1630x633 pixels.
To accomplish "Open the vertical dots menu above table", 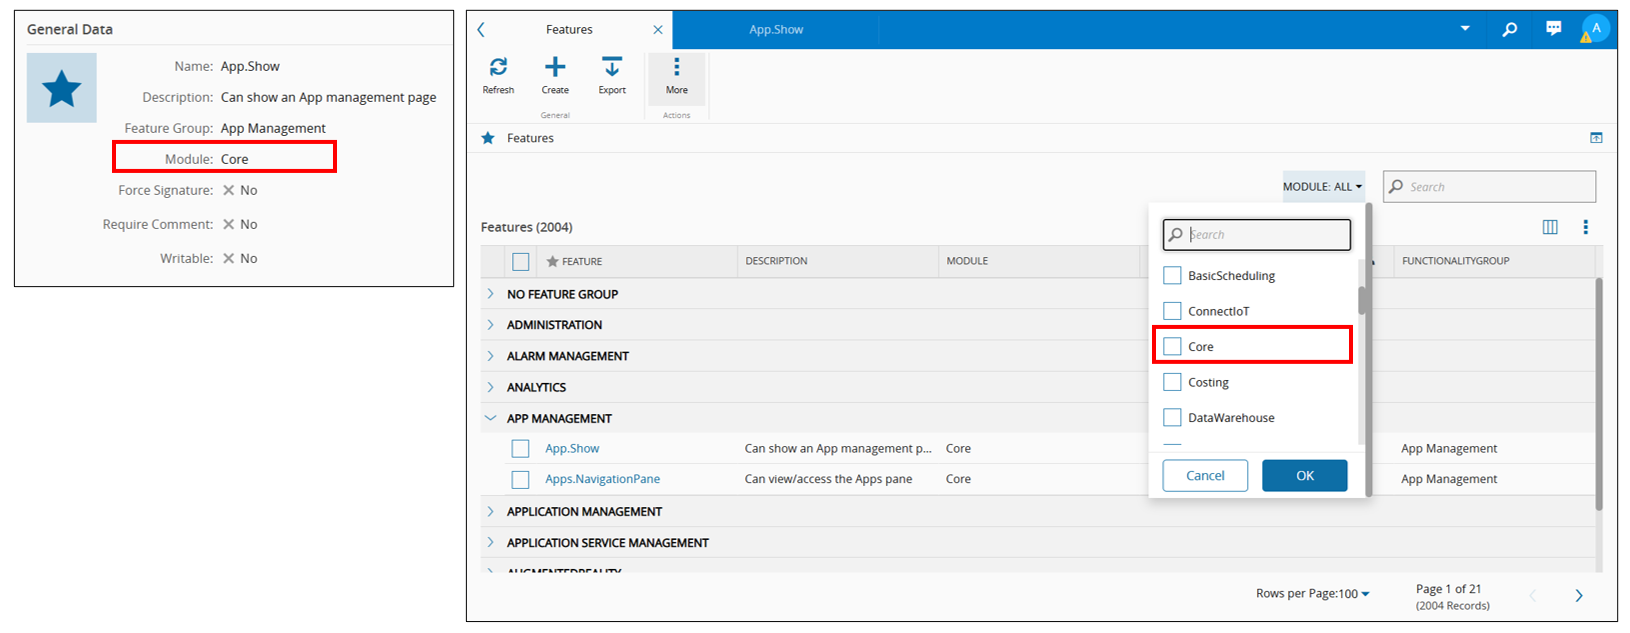I will 1585,227.
